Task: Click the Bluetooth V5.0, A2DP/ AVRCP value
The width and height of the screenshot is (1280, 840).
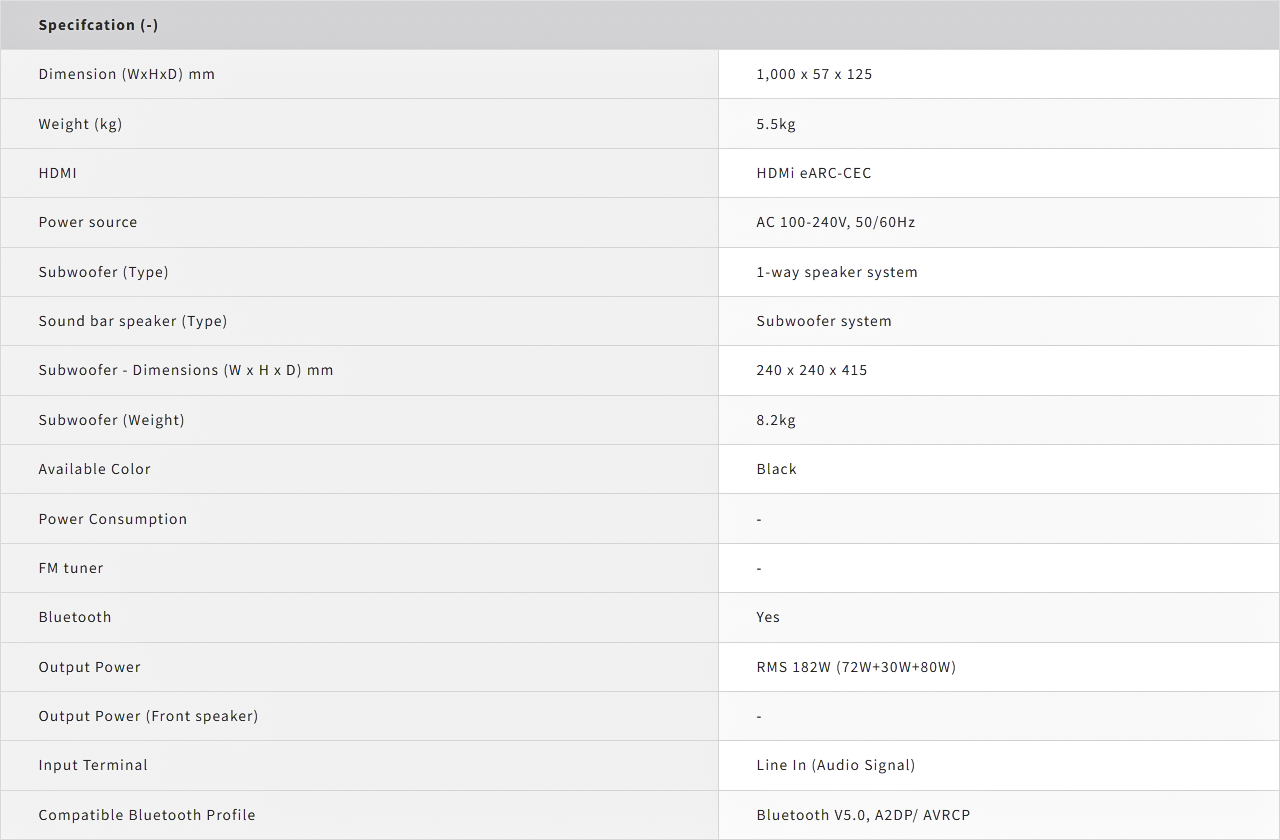Action: [x=862, y=815]
